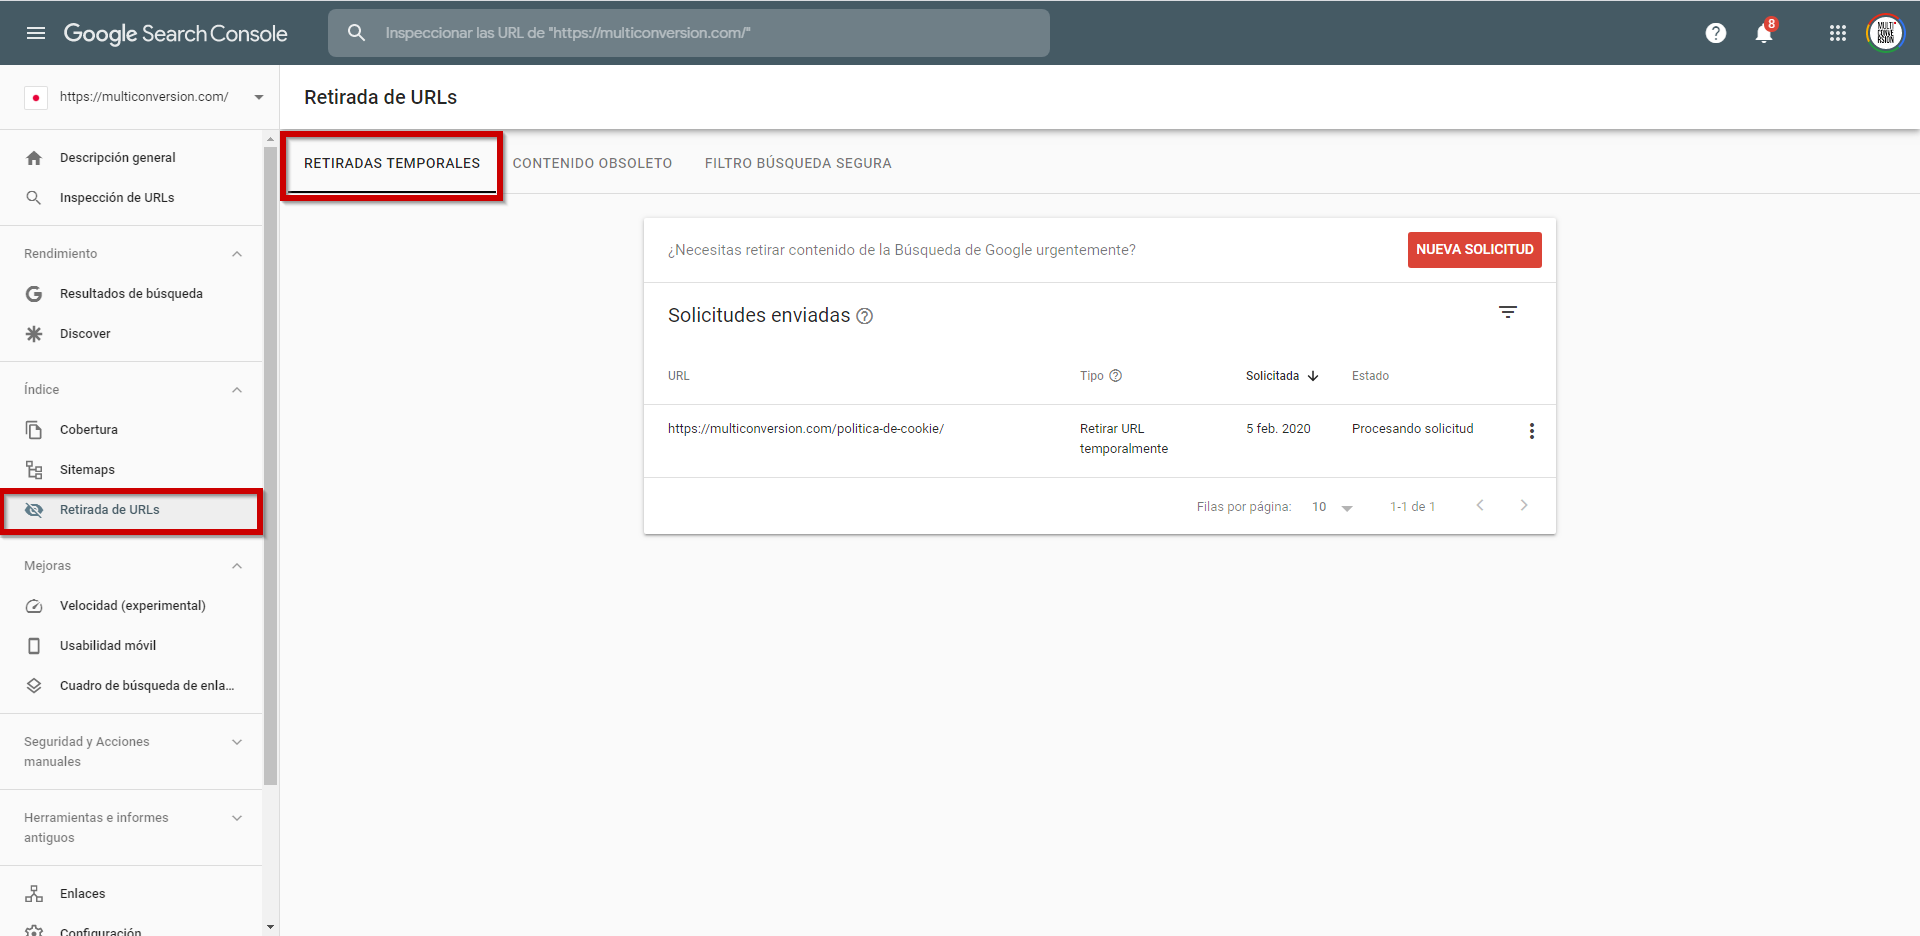Click help icon next to Tipo column

coord(1116,376)
